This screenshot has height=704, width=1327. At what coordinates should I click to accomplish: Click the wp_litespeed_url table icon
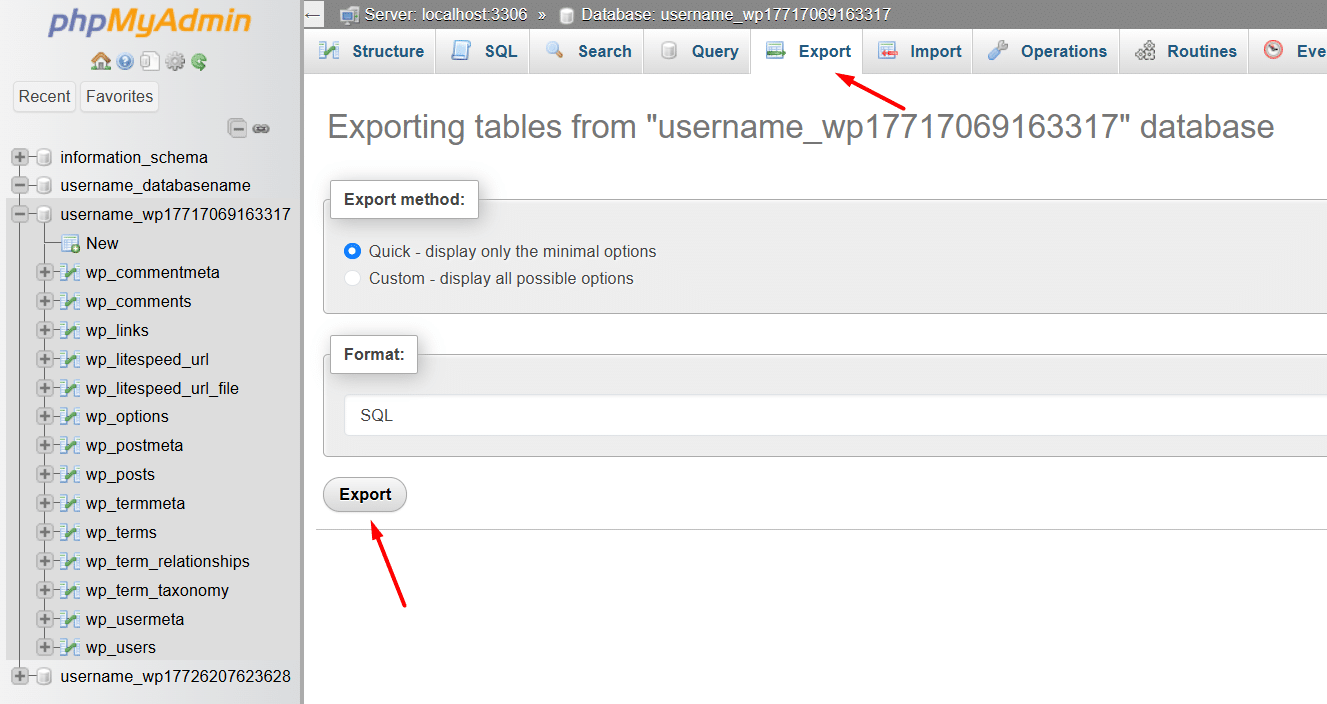[70, 359]
